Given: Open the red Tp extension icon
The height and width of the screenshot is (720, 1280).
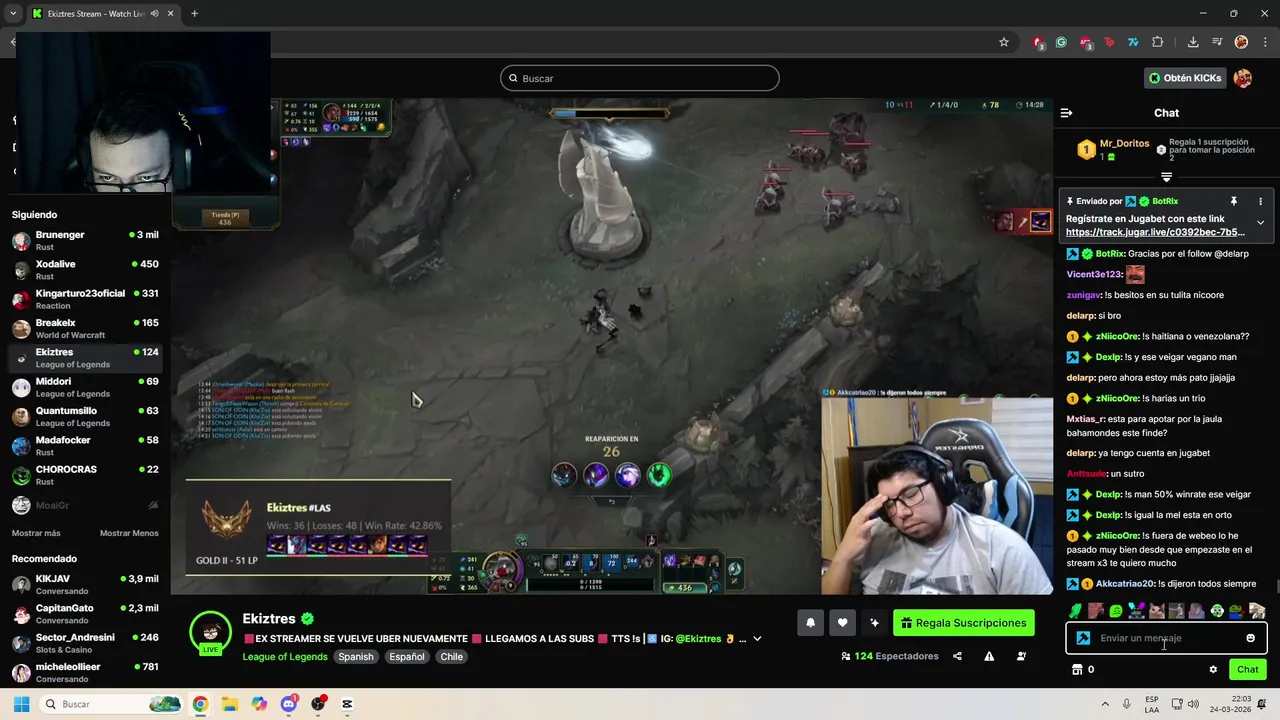Looking at the screenshot, I should pos(1109,42).
